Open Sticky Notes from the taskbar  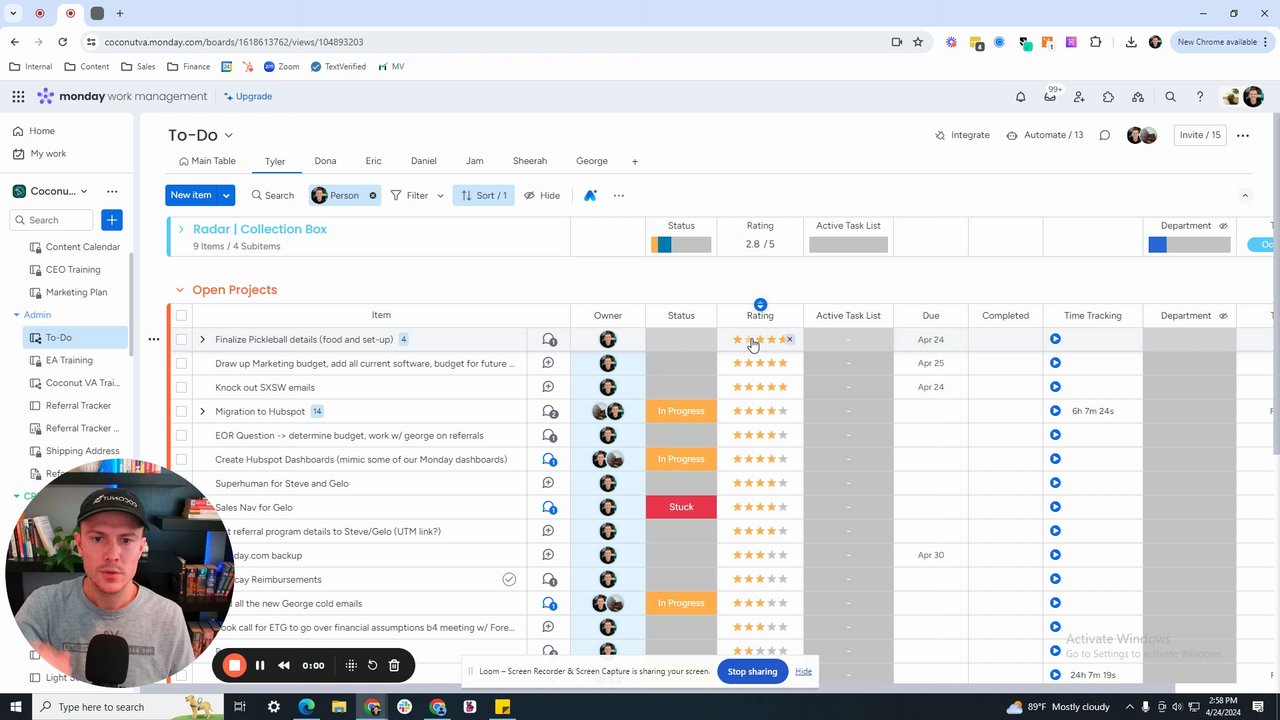[503, 707]
